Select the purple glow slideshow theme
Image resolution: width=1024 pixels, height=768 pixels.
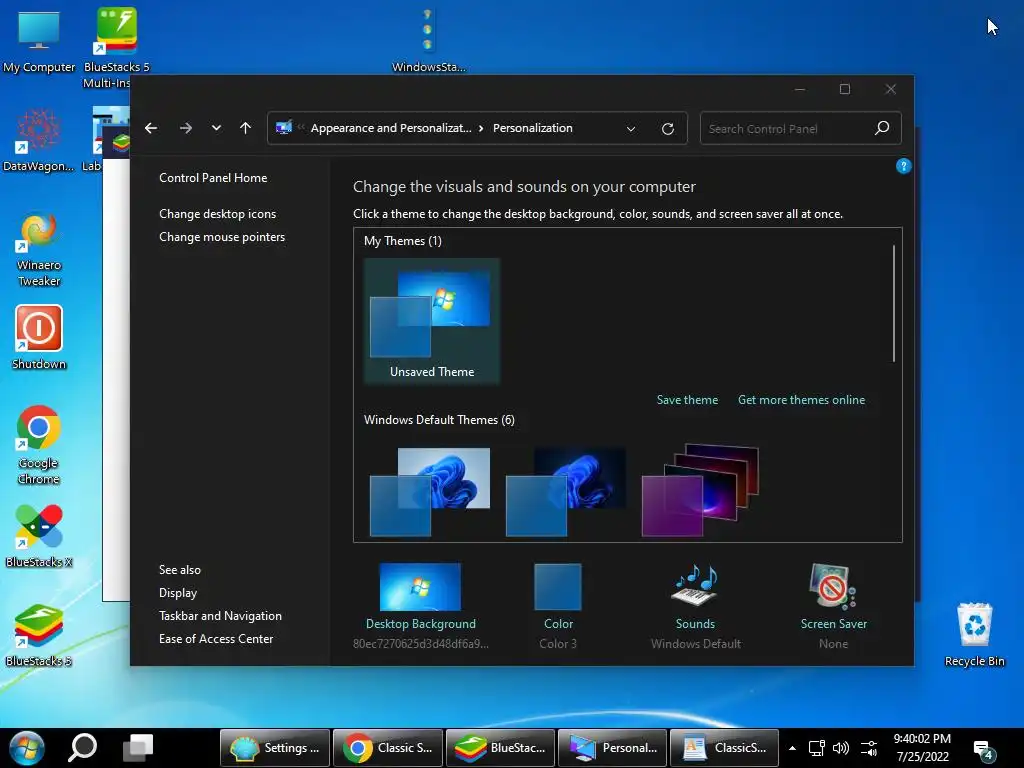(x=700, y=490)
